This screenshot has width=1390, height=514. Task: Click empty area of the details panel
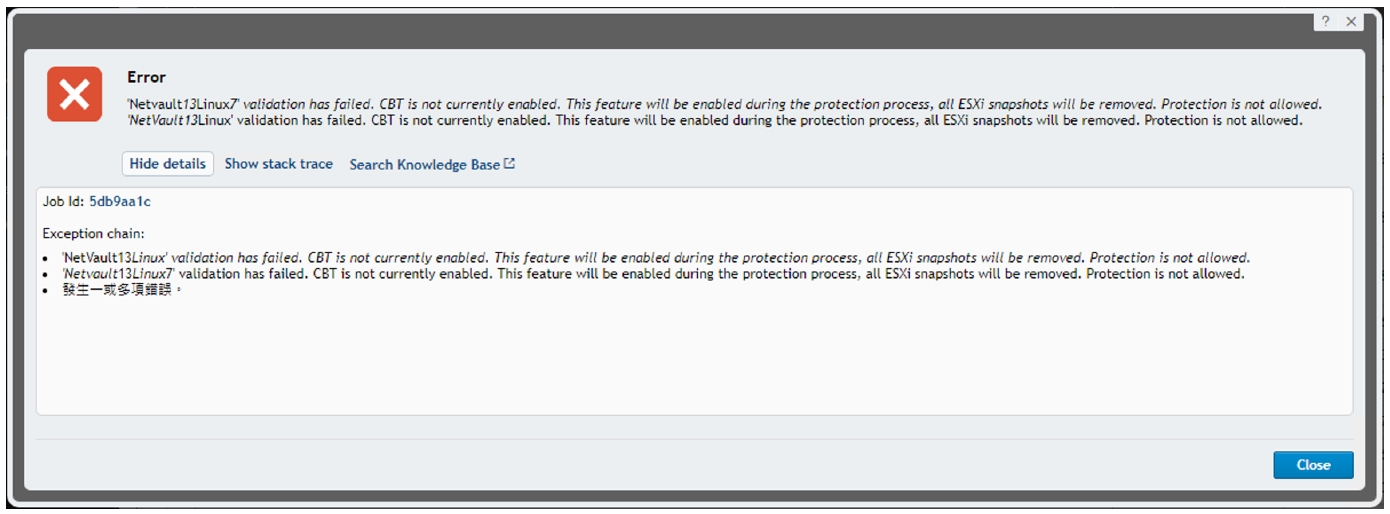[x=694, y=360]
